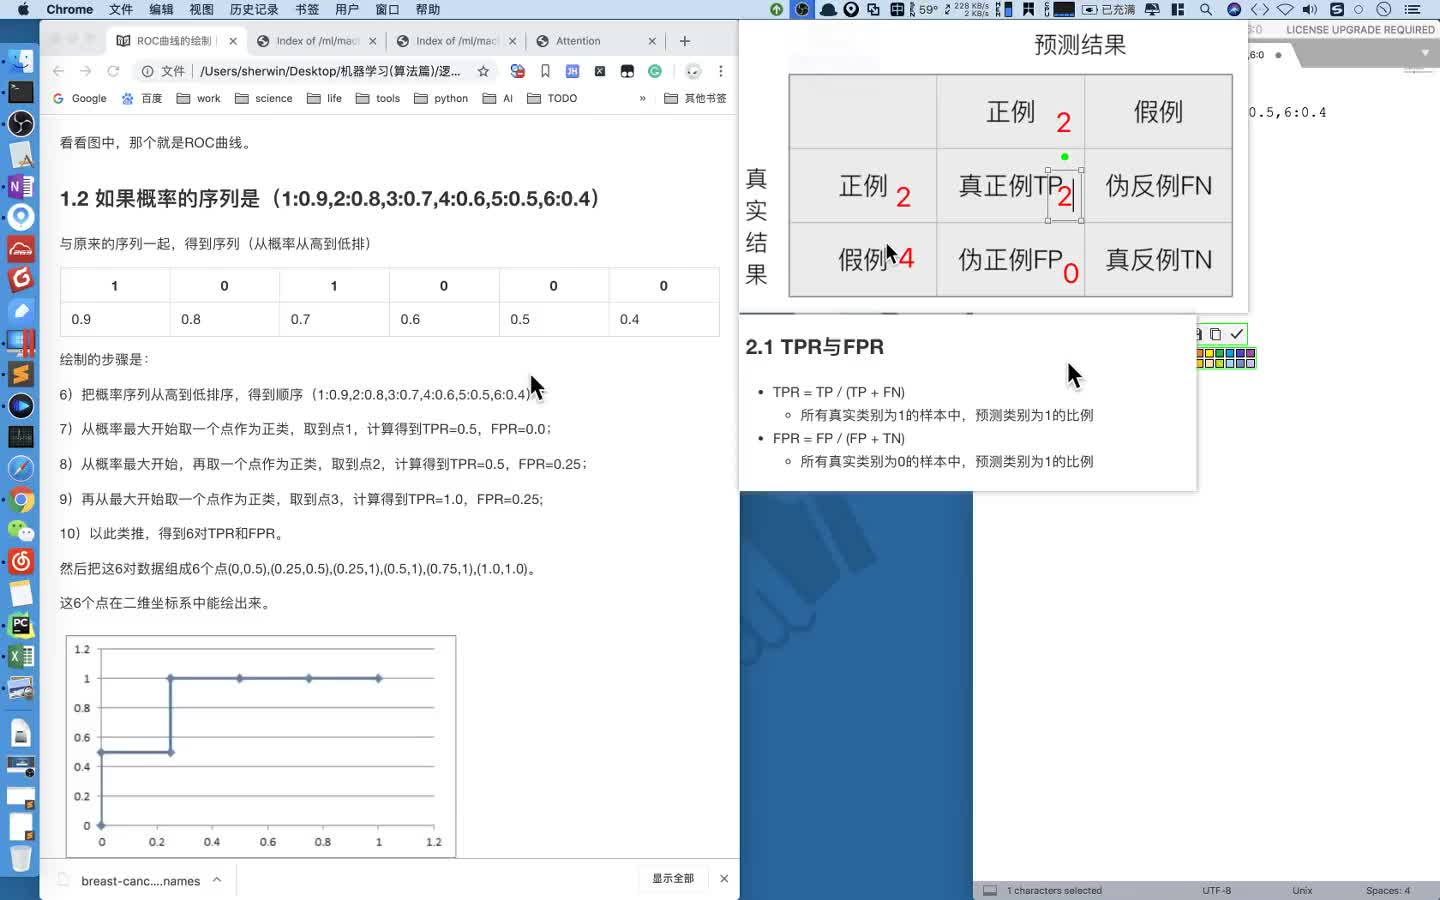Open the Trash in the Dock
The image size is (1440, 900).
click(x=21, y=857)
